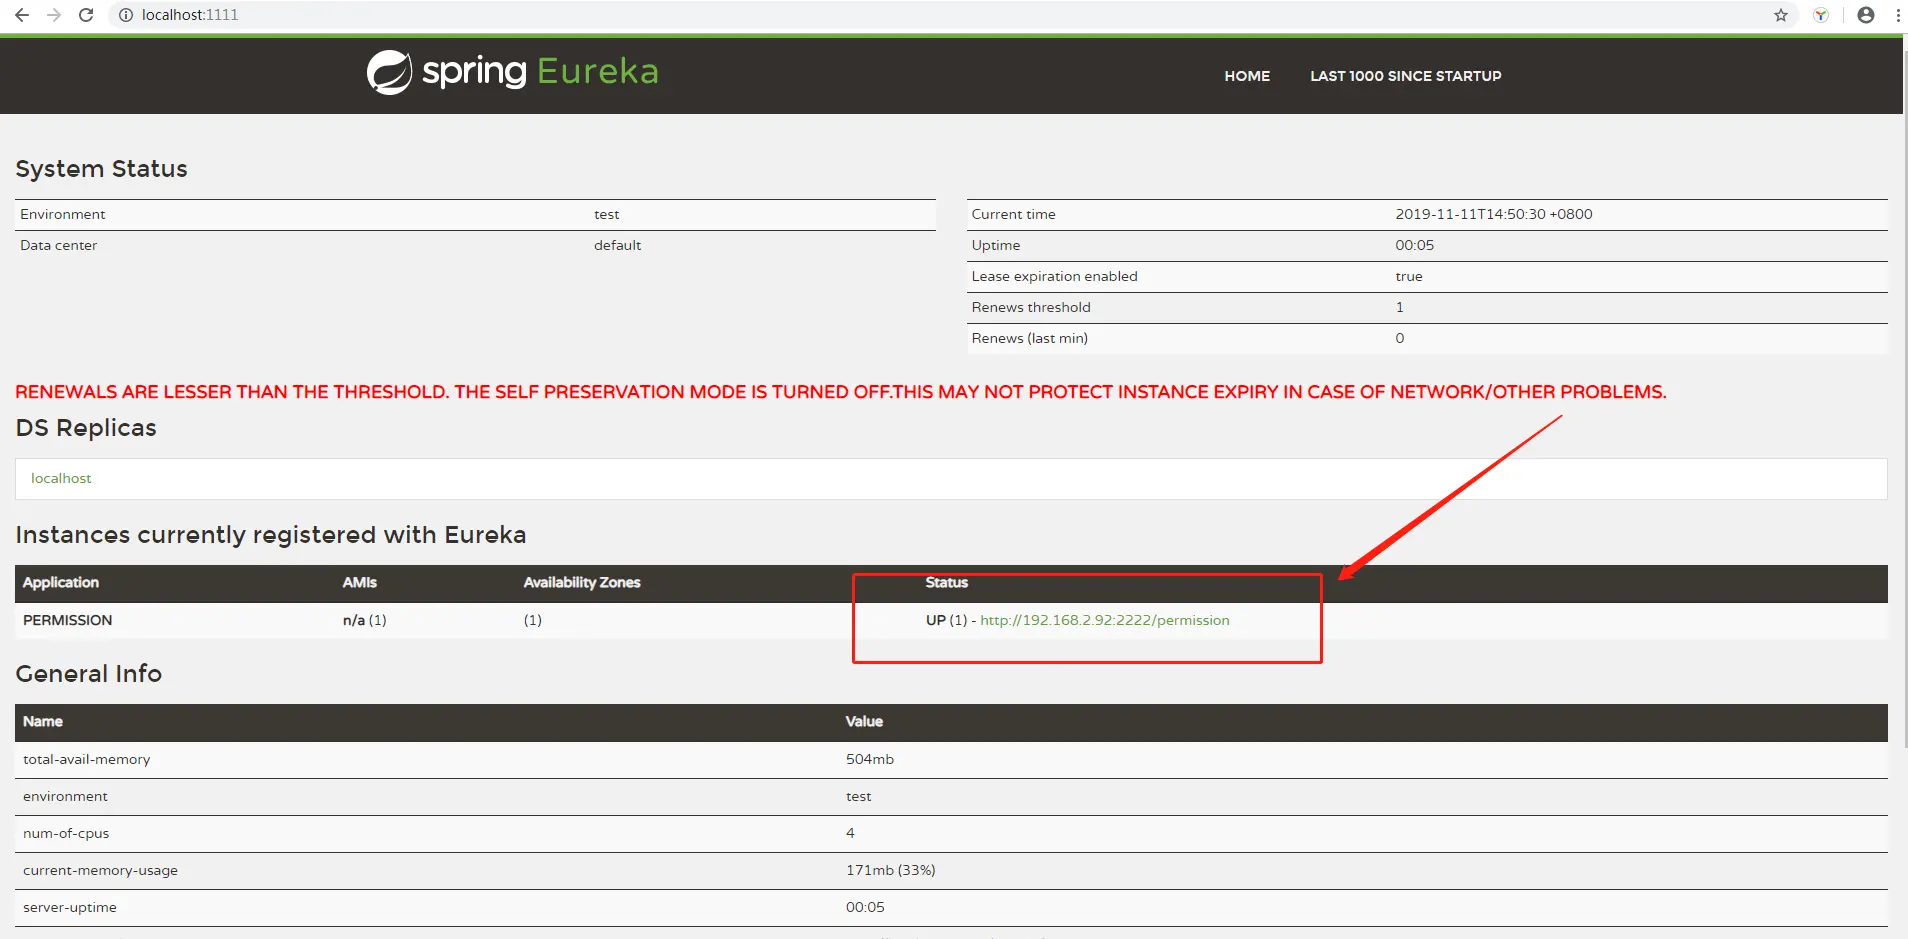Open the 192.168.2.92:2222/permission instance link
1908x939 pixels.
click(x=1105, y=620)
